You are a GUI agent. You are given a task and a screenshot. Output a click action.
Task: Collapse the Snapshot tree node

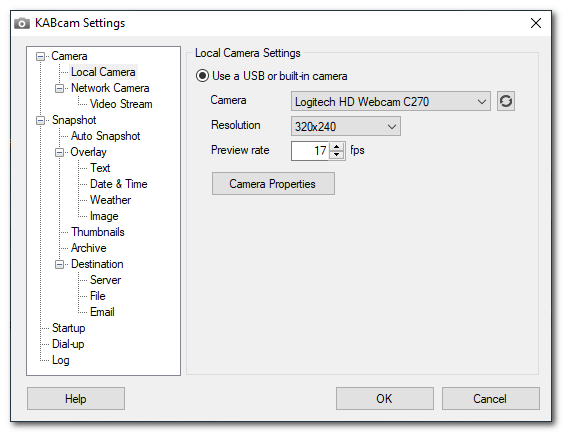(x=41, y=120)
